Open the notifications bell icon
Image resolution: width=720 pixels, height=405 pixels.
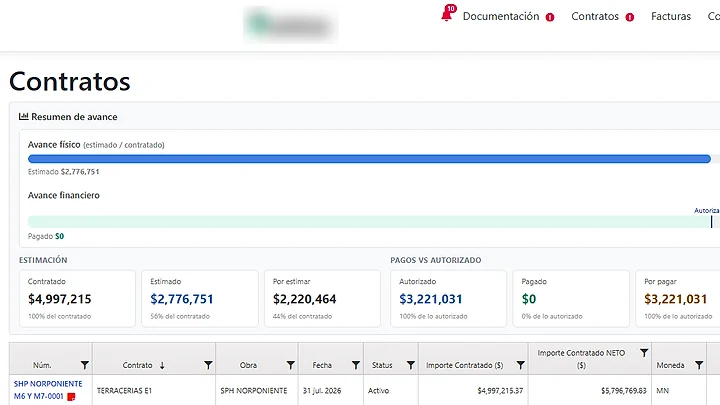pyautogui.click(x=447, y=15)
